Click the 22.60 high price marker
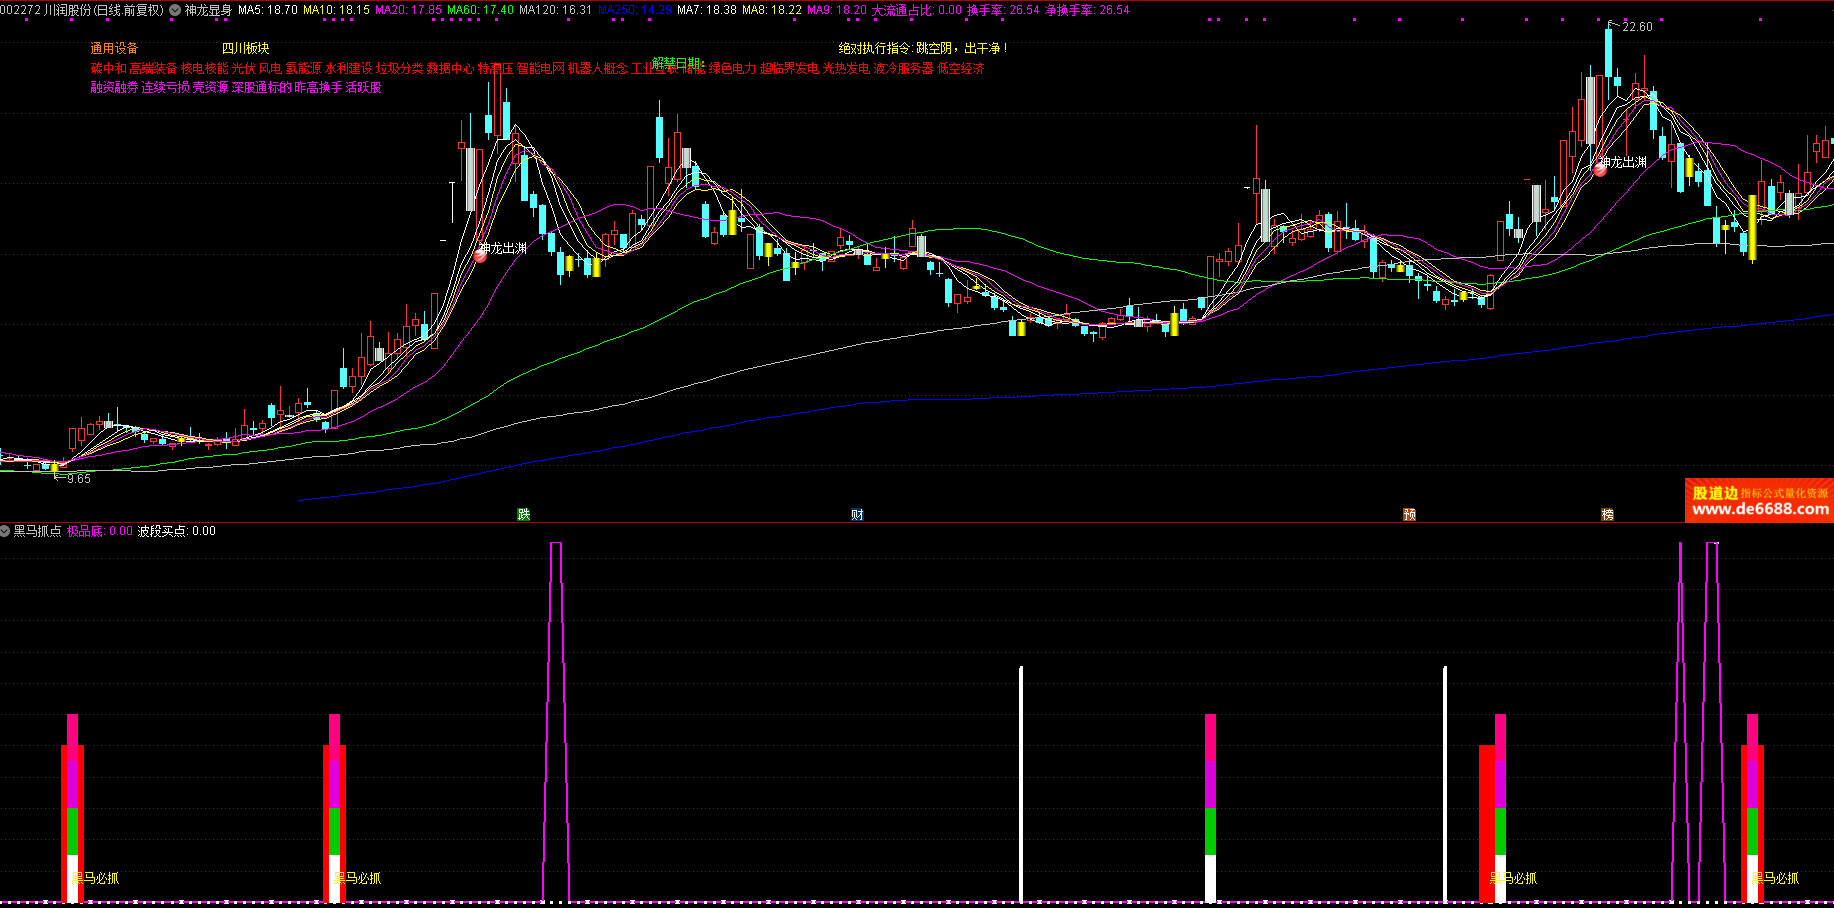This screenshot has height=908, width=1834. [x=1636, y=27]
